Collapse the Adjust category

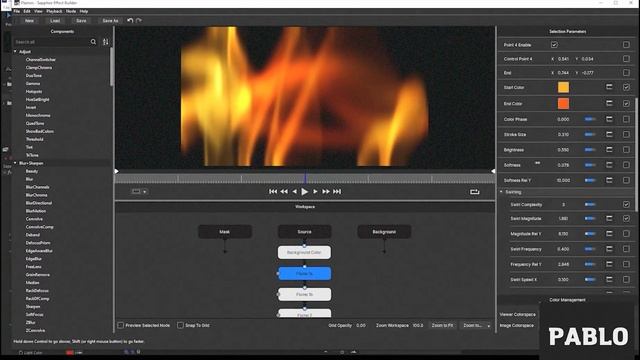click(x=16, y=51)
